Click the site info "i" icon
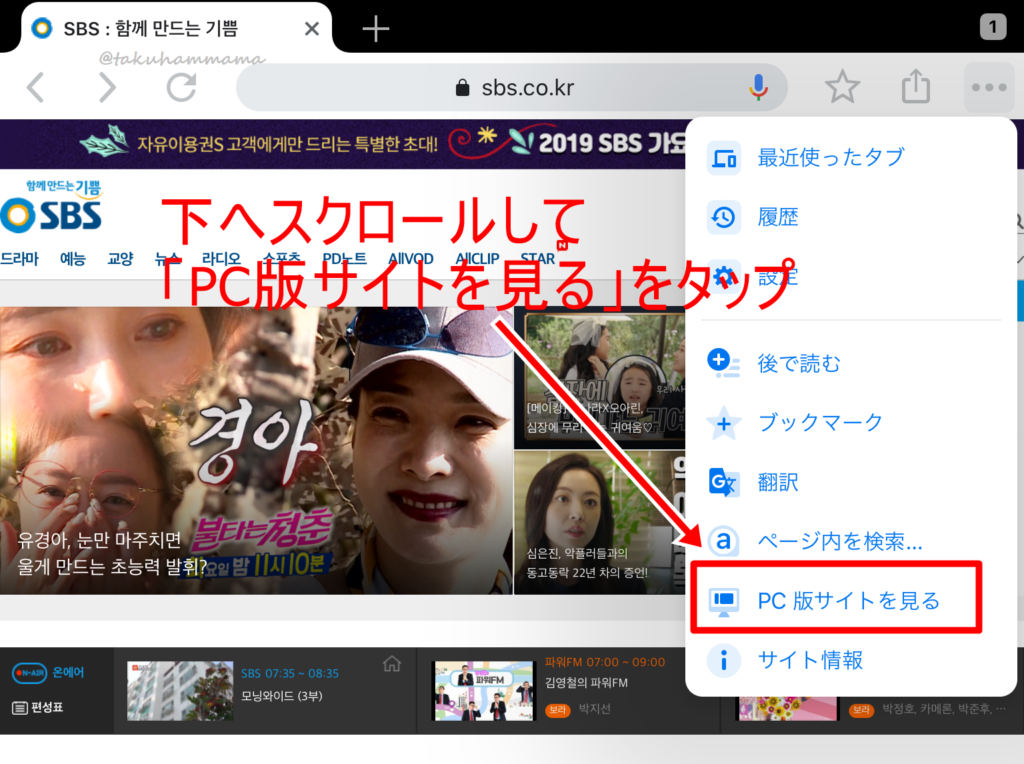This screenshot has width=1024, height=764. [x=724, y=660]
